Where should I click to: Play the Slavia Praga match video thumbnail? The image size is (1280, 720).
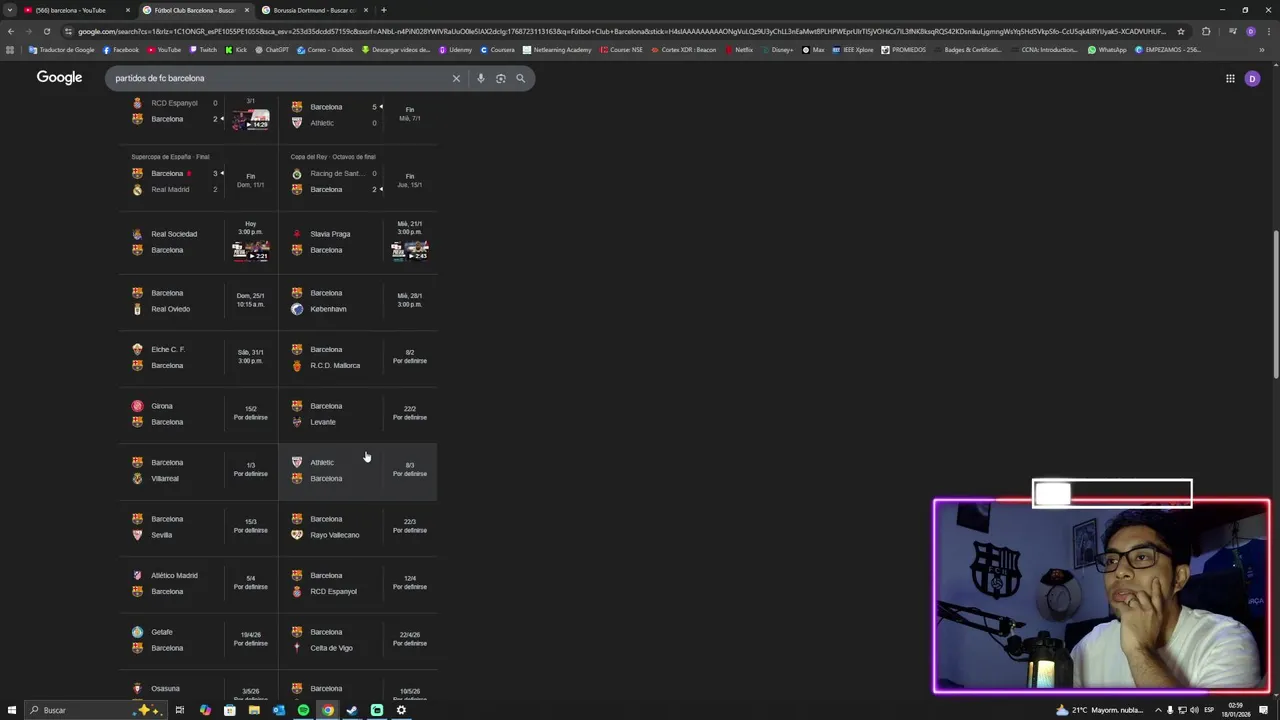[x=410, y=250]
